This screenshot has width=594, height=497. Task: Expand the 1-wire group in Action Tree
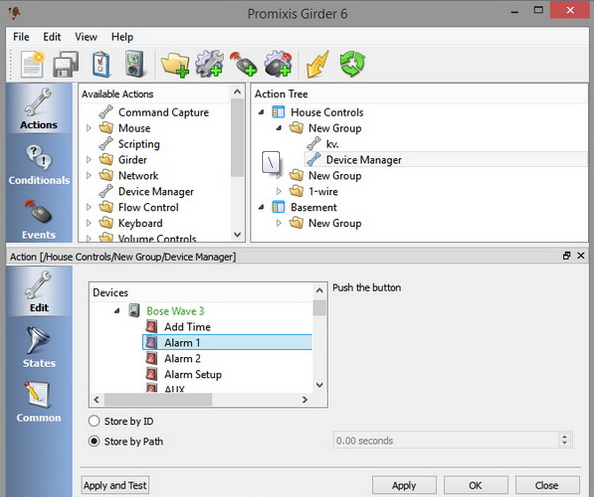(x=279, y=191)
